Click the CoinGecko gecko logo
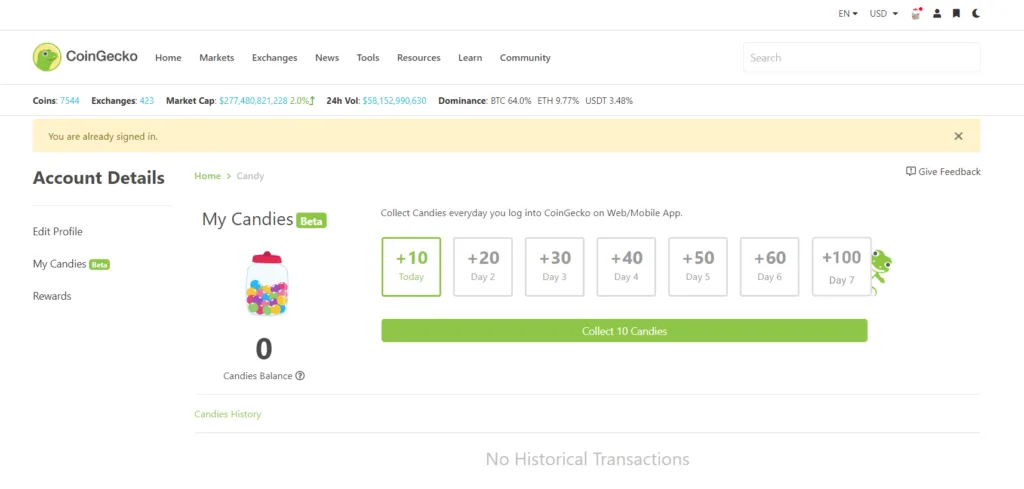The image size is (1024, 489). (x=47, y=57)
